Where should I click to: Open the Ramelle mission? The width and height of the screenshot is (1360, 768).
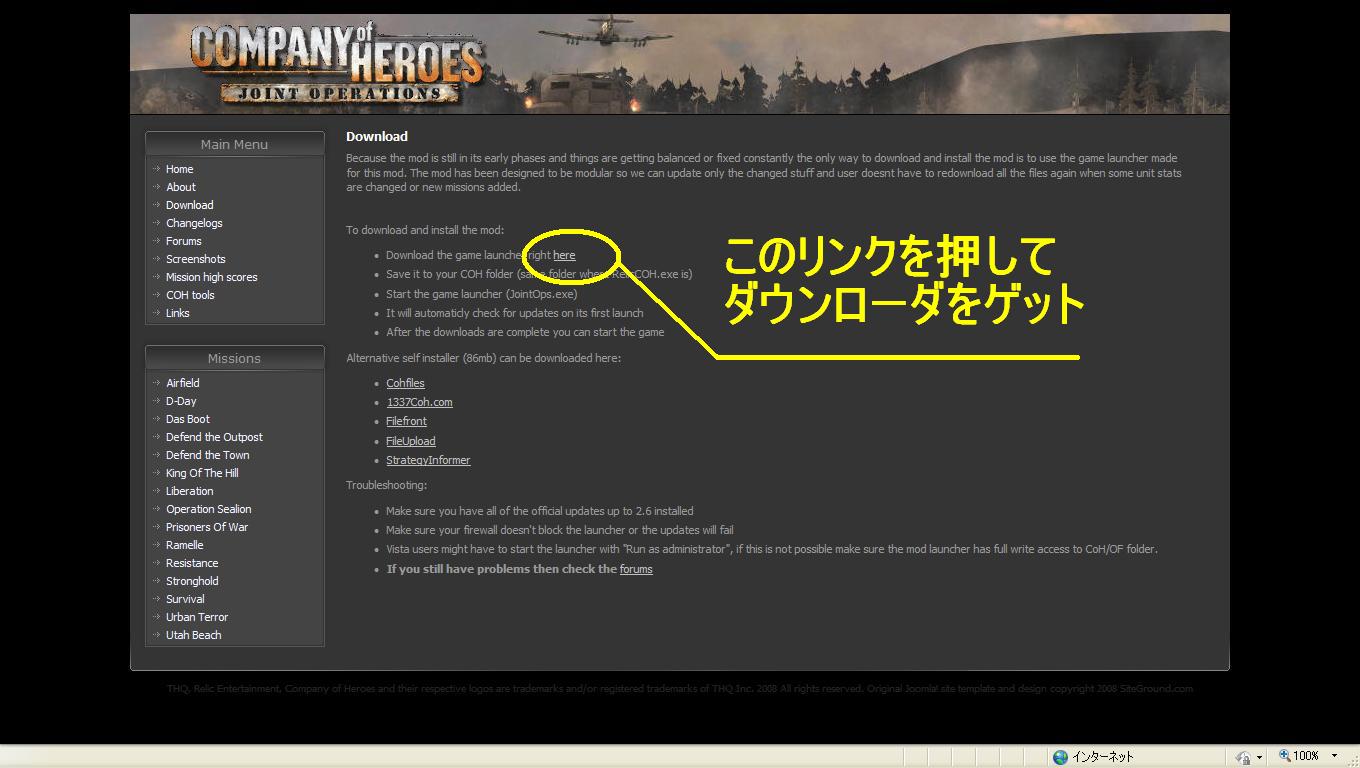pos(185,545)
